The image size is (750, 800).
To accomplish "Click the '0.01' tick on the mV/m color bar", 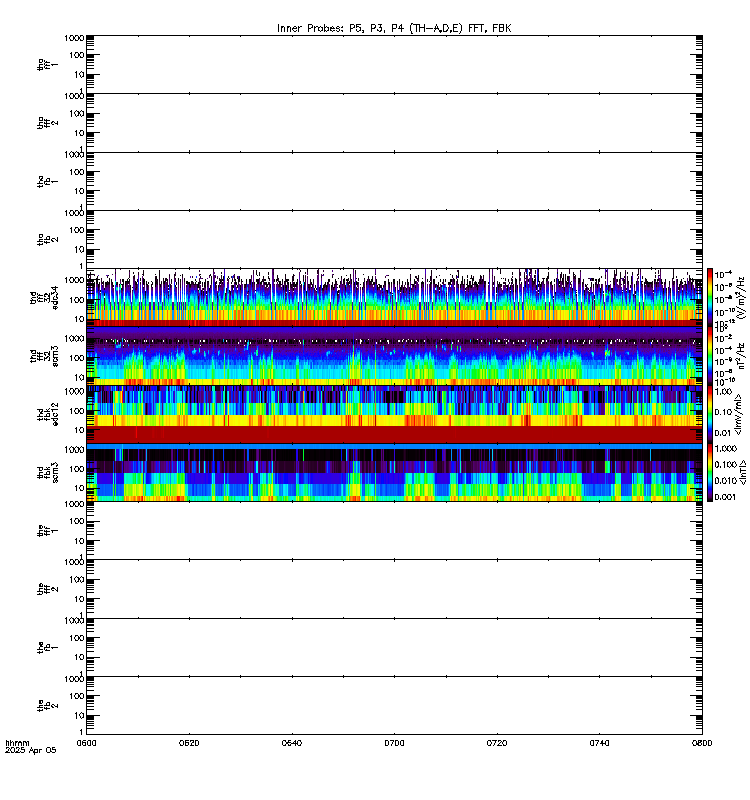I will tap(723, 433).
